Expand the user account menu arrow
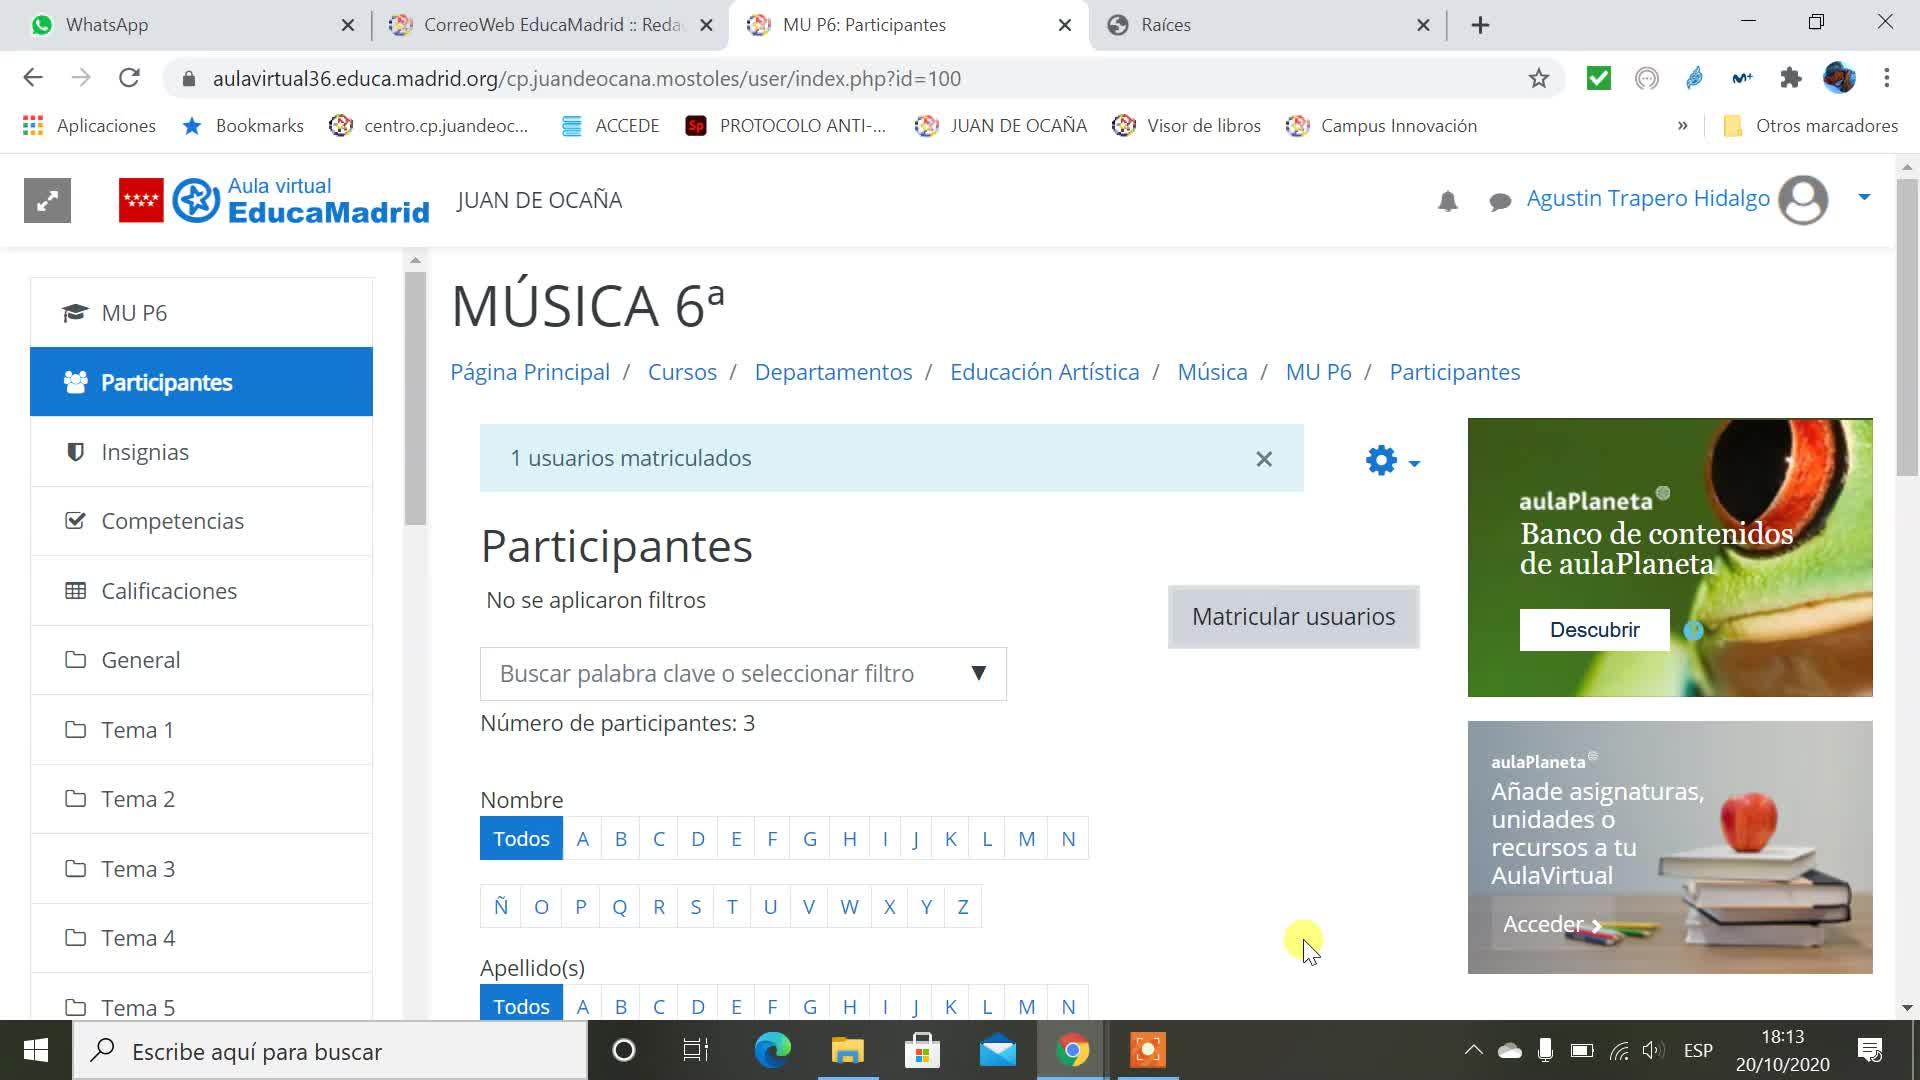The width and height of the screenshot is (1920, 1080). 1864,197
